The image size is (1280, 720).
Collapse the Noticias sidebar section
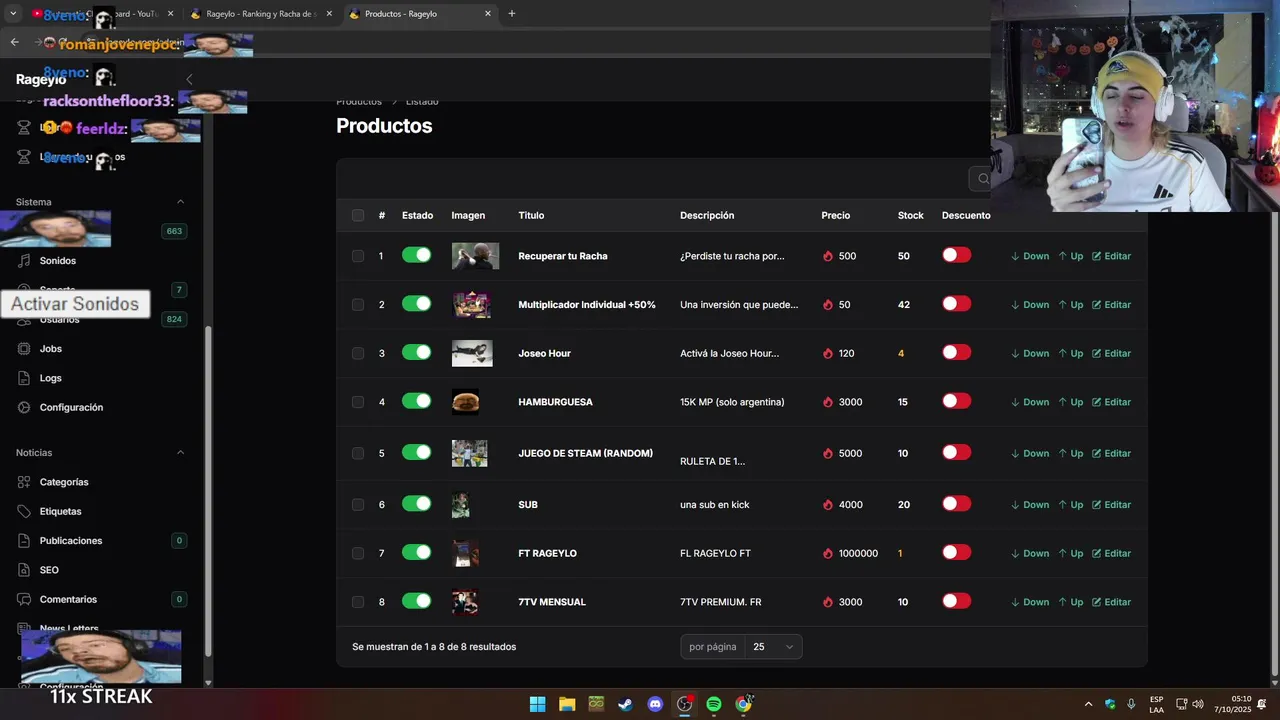coord(180,453)
